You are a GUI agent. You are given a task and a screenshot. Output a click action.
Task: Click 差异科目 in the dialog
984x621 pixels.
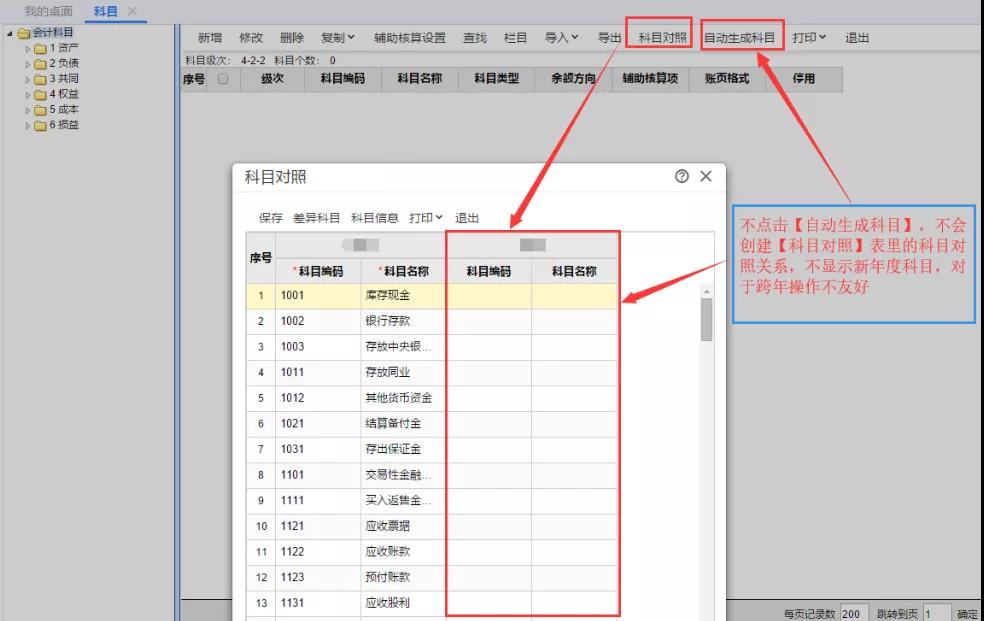click(x=316, y=218)
